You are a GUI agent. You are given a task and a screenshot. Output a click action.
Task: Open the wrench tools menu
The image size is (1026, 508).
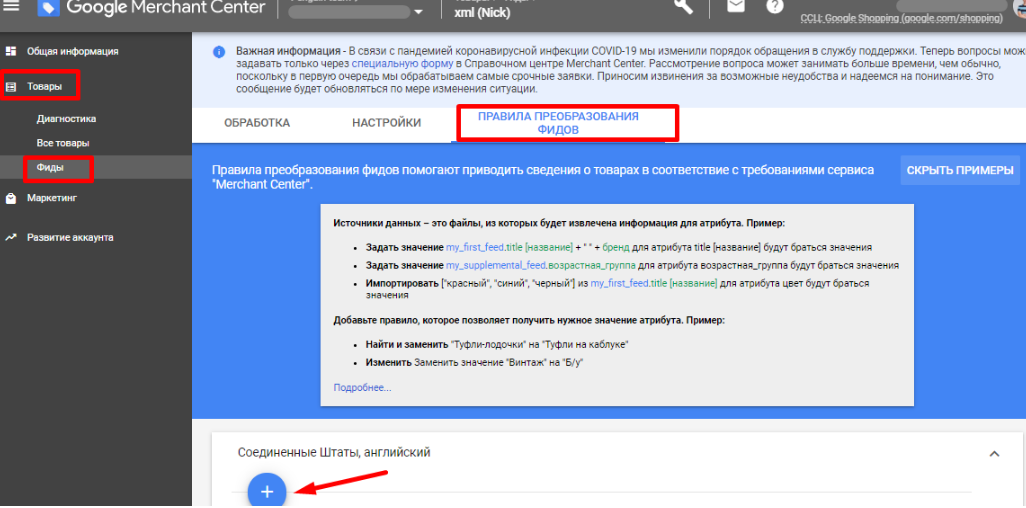[x=684, y=6]
